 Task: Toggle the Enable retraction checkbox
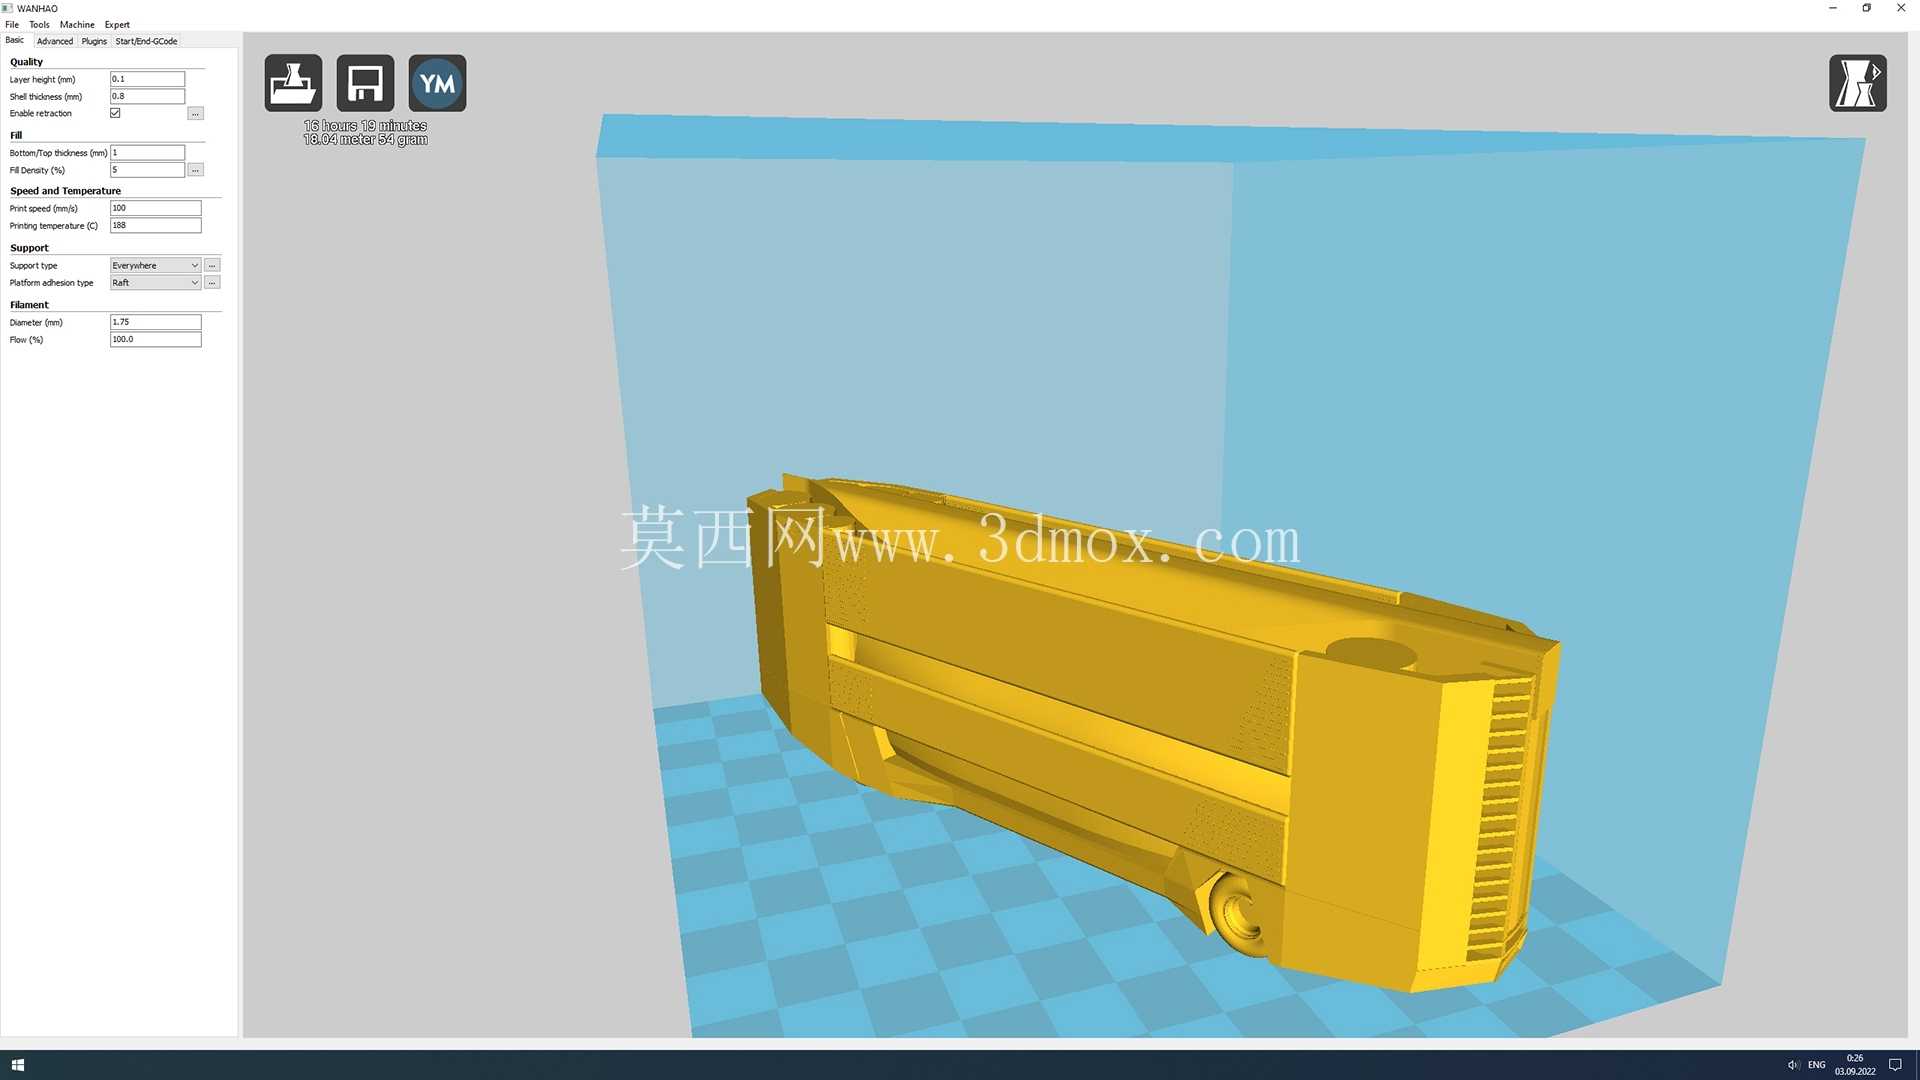tap(115, 113)
